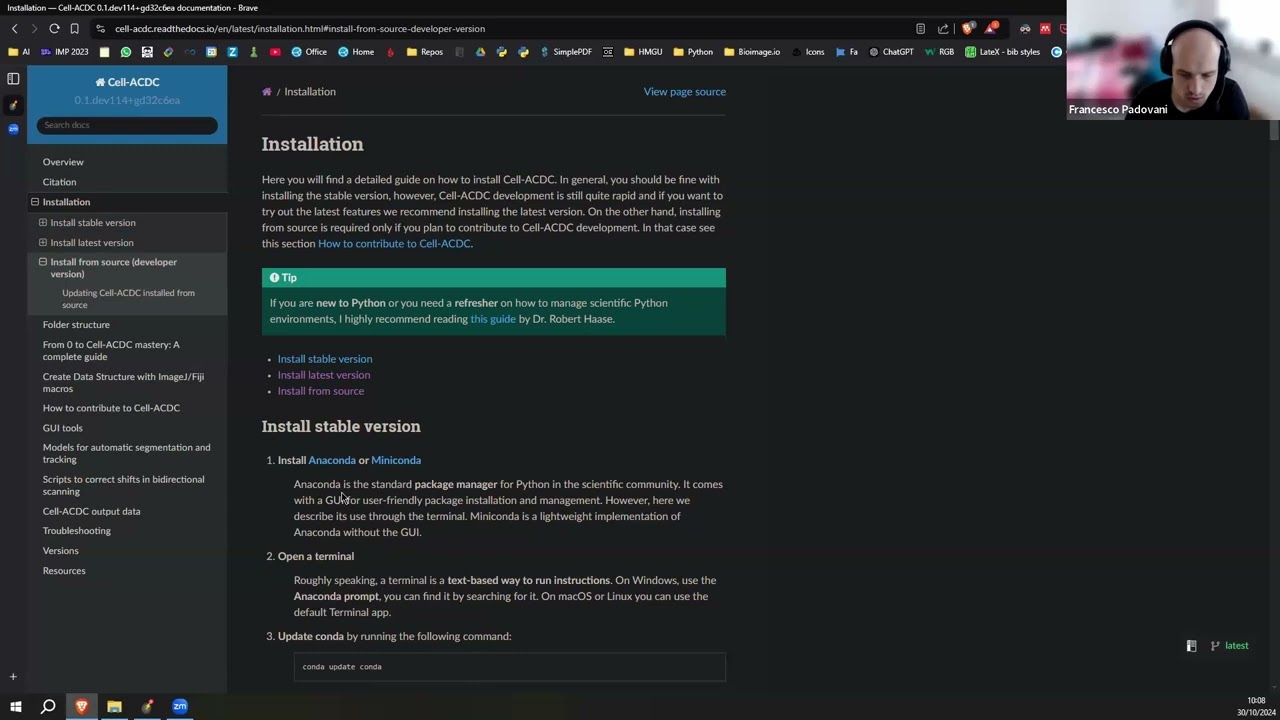Open the latest version selector dropdown
1280x720 pixels.
(1230, 646)
